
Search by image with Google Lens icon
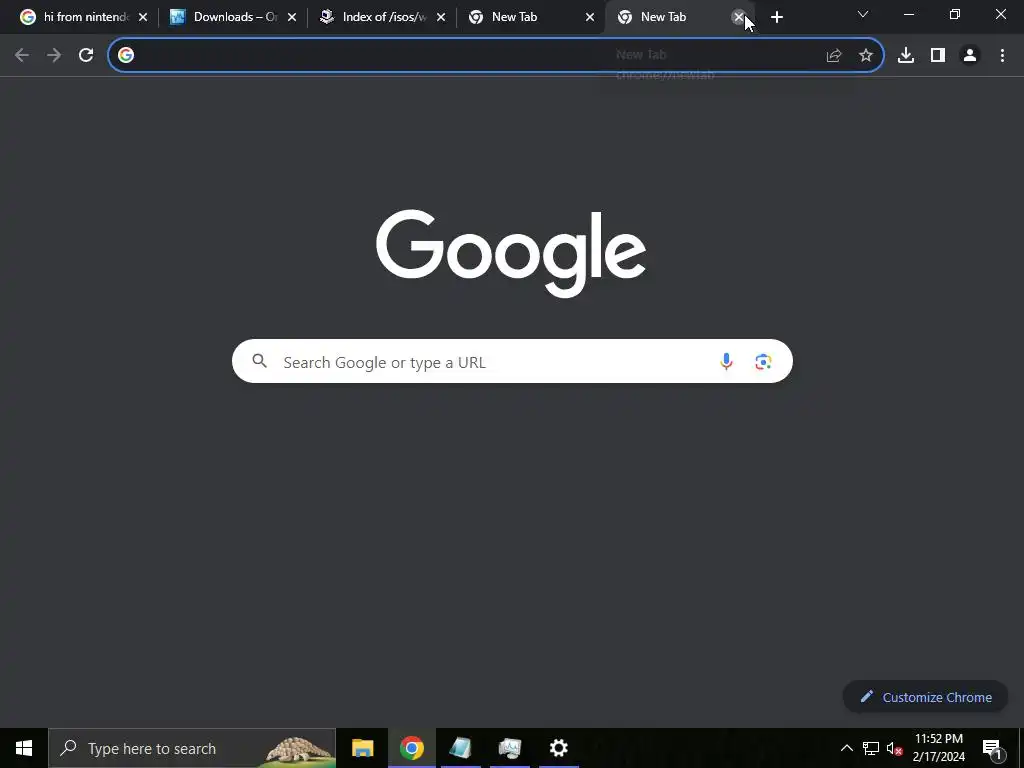[x=763, y=361]
